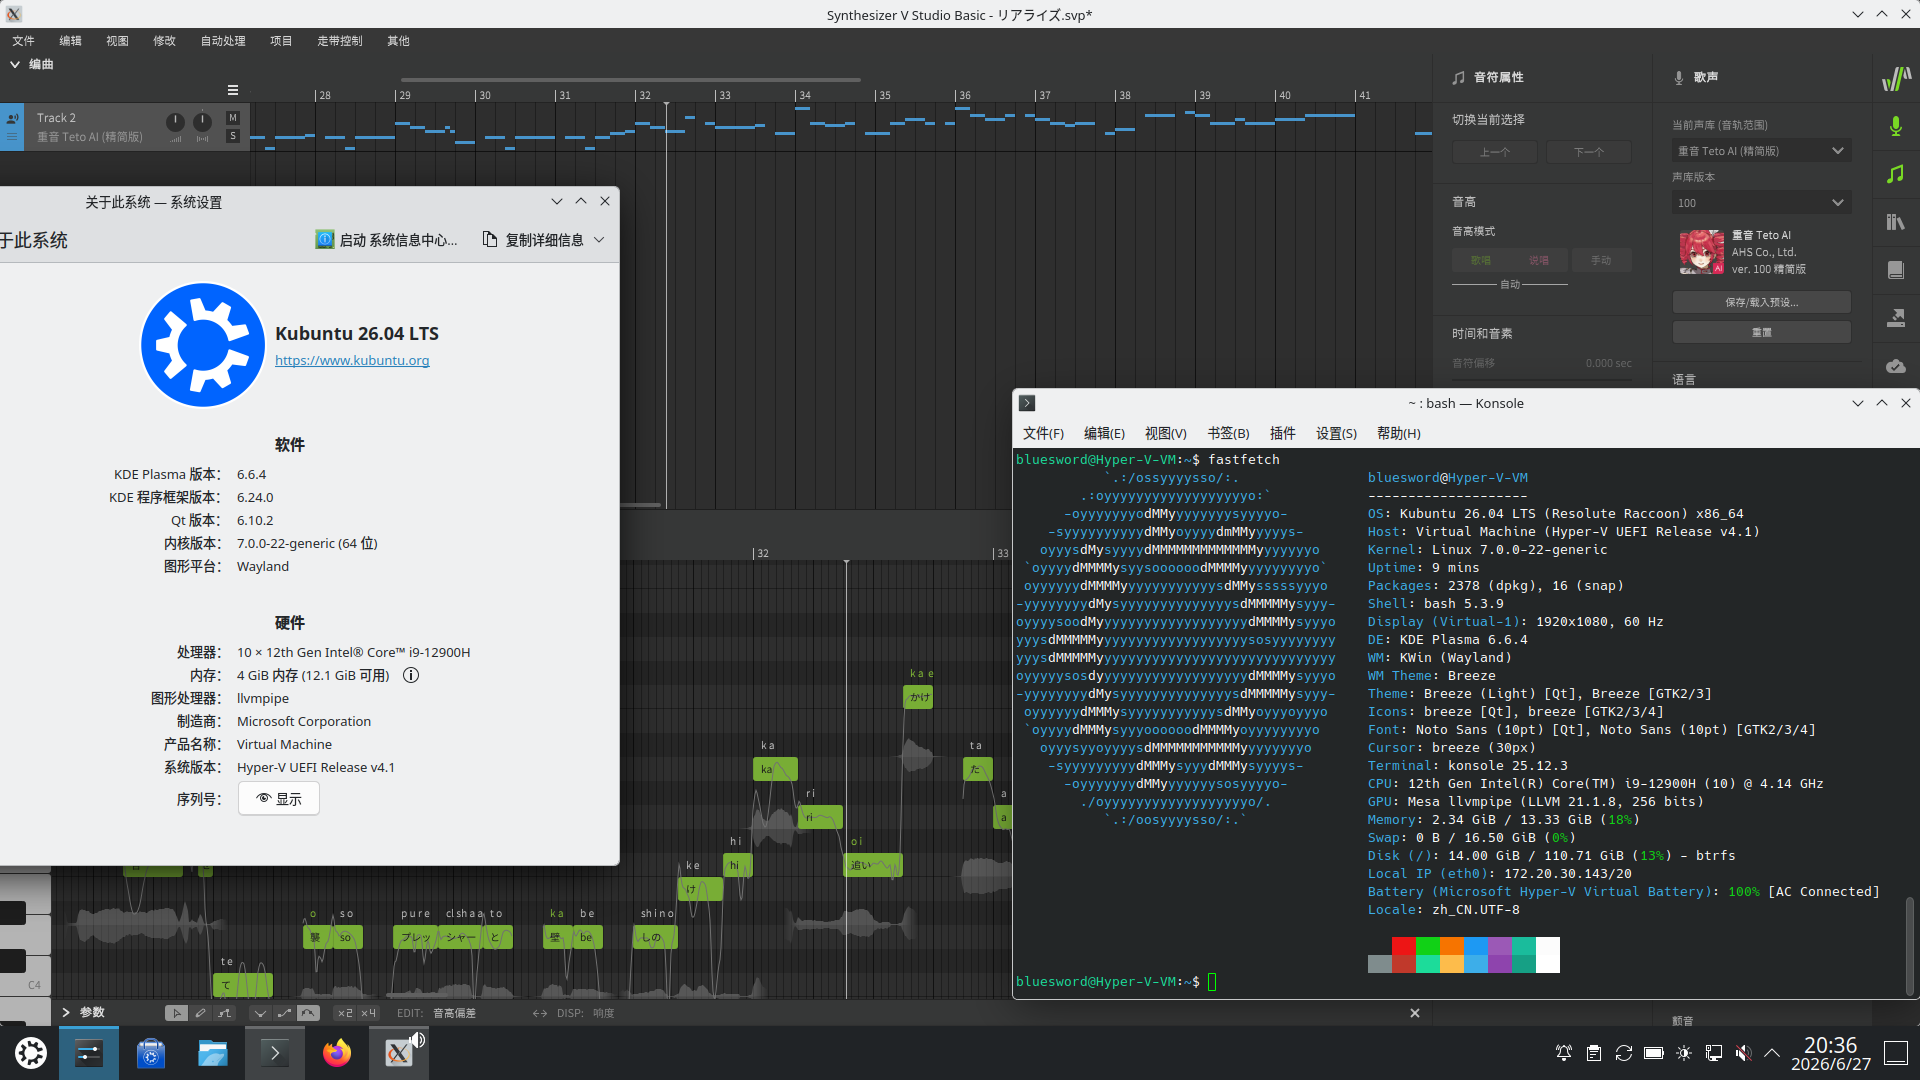Open the software updates tray icon
The width and height of the screenshot is (1920, 1080).
1624,1053
